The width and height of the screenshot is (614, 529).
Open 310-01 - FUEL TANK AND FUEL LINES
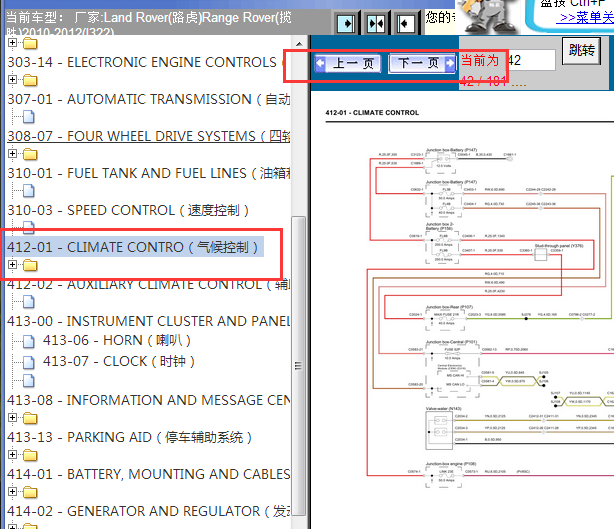148,173
